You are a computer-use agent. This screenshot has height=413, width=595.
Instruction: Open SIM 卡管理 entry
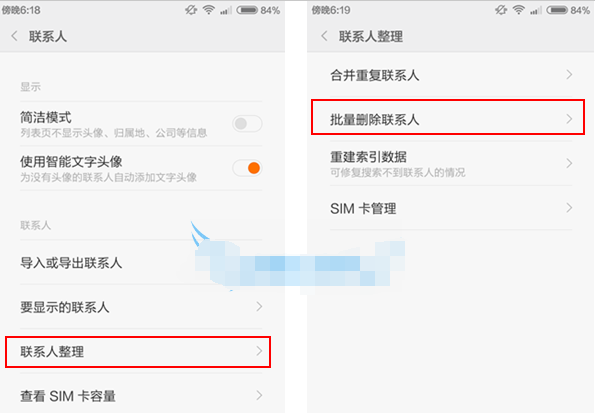(x=451, y=208)
